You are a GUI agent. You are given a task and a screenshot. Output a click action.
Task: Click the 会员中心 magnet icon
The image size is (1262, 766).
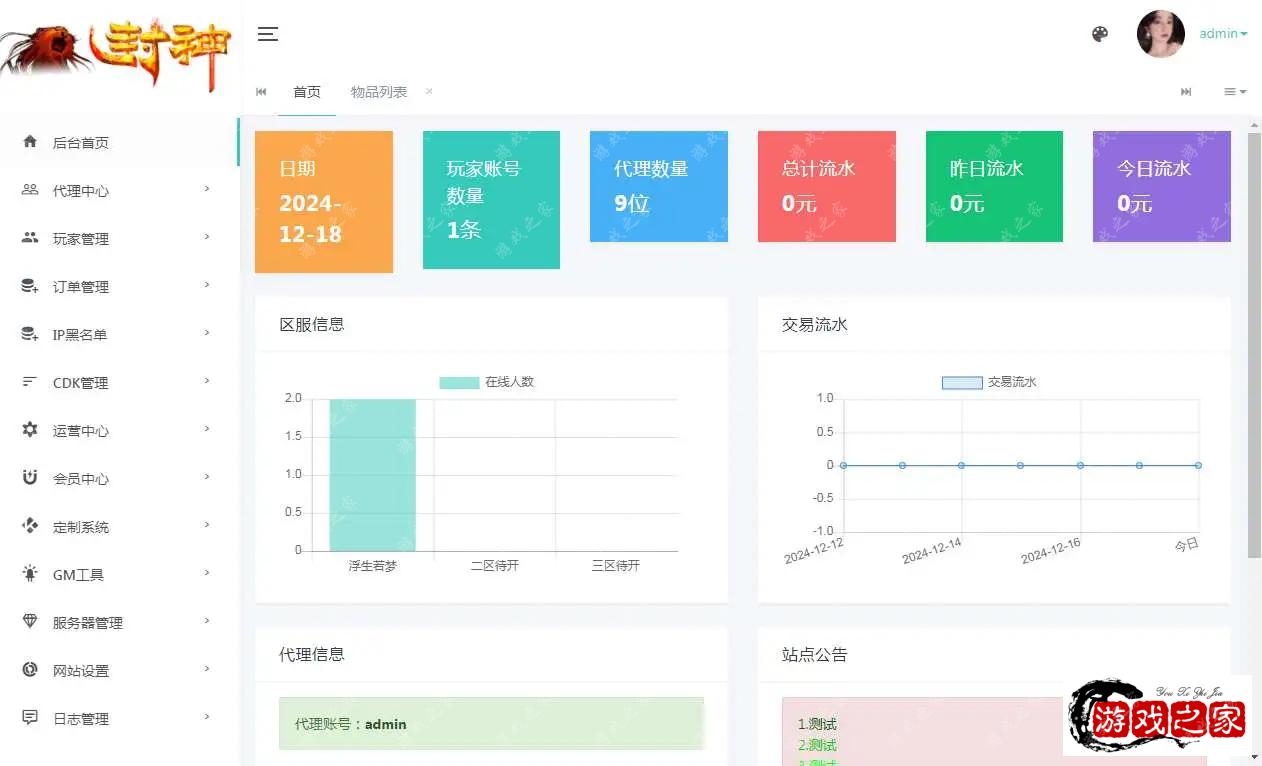[x=30, y=478]
